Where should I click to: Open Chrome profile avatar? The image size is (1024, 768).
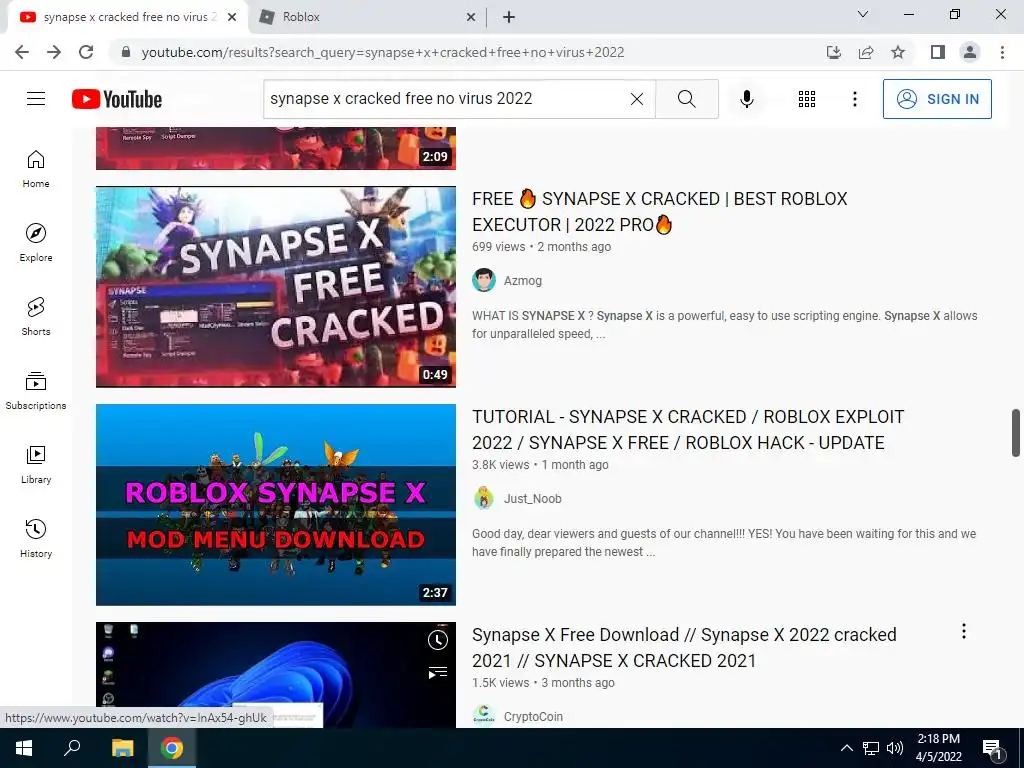coord(970,52)
